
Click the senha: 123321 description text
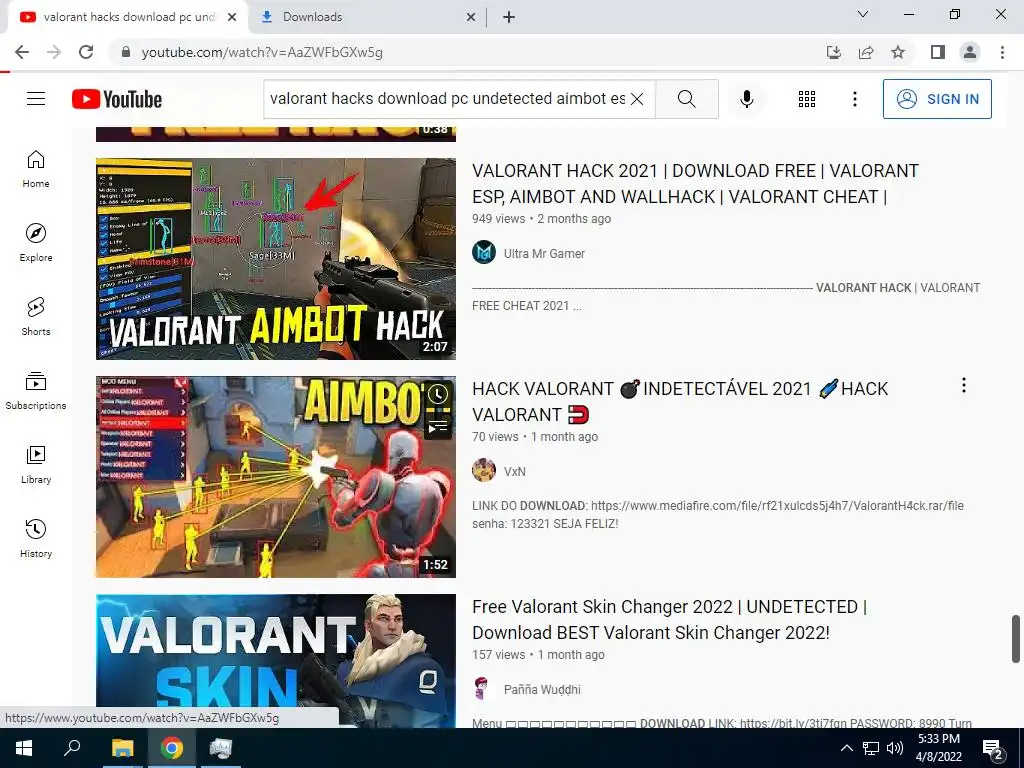[545, 524]
